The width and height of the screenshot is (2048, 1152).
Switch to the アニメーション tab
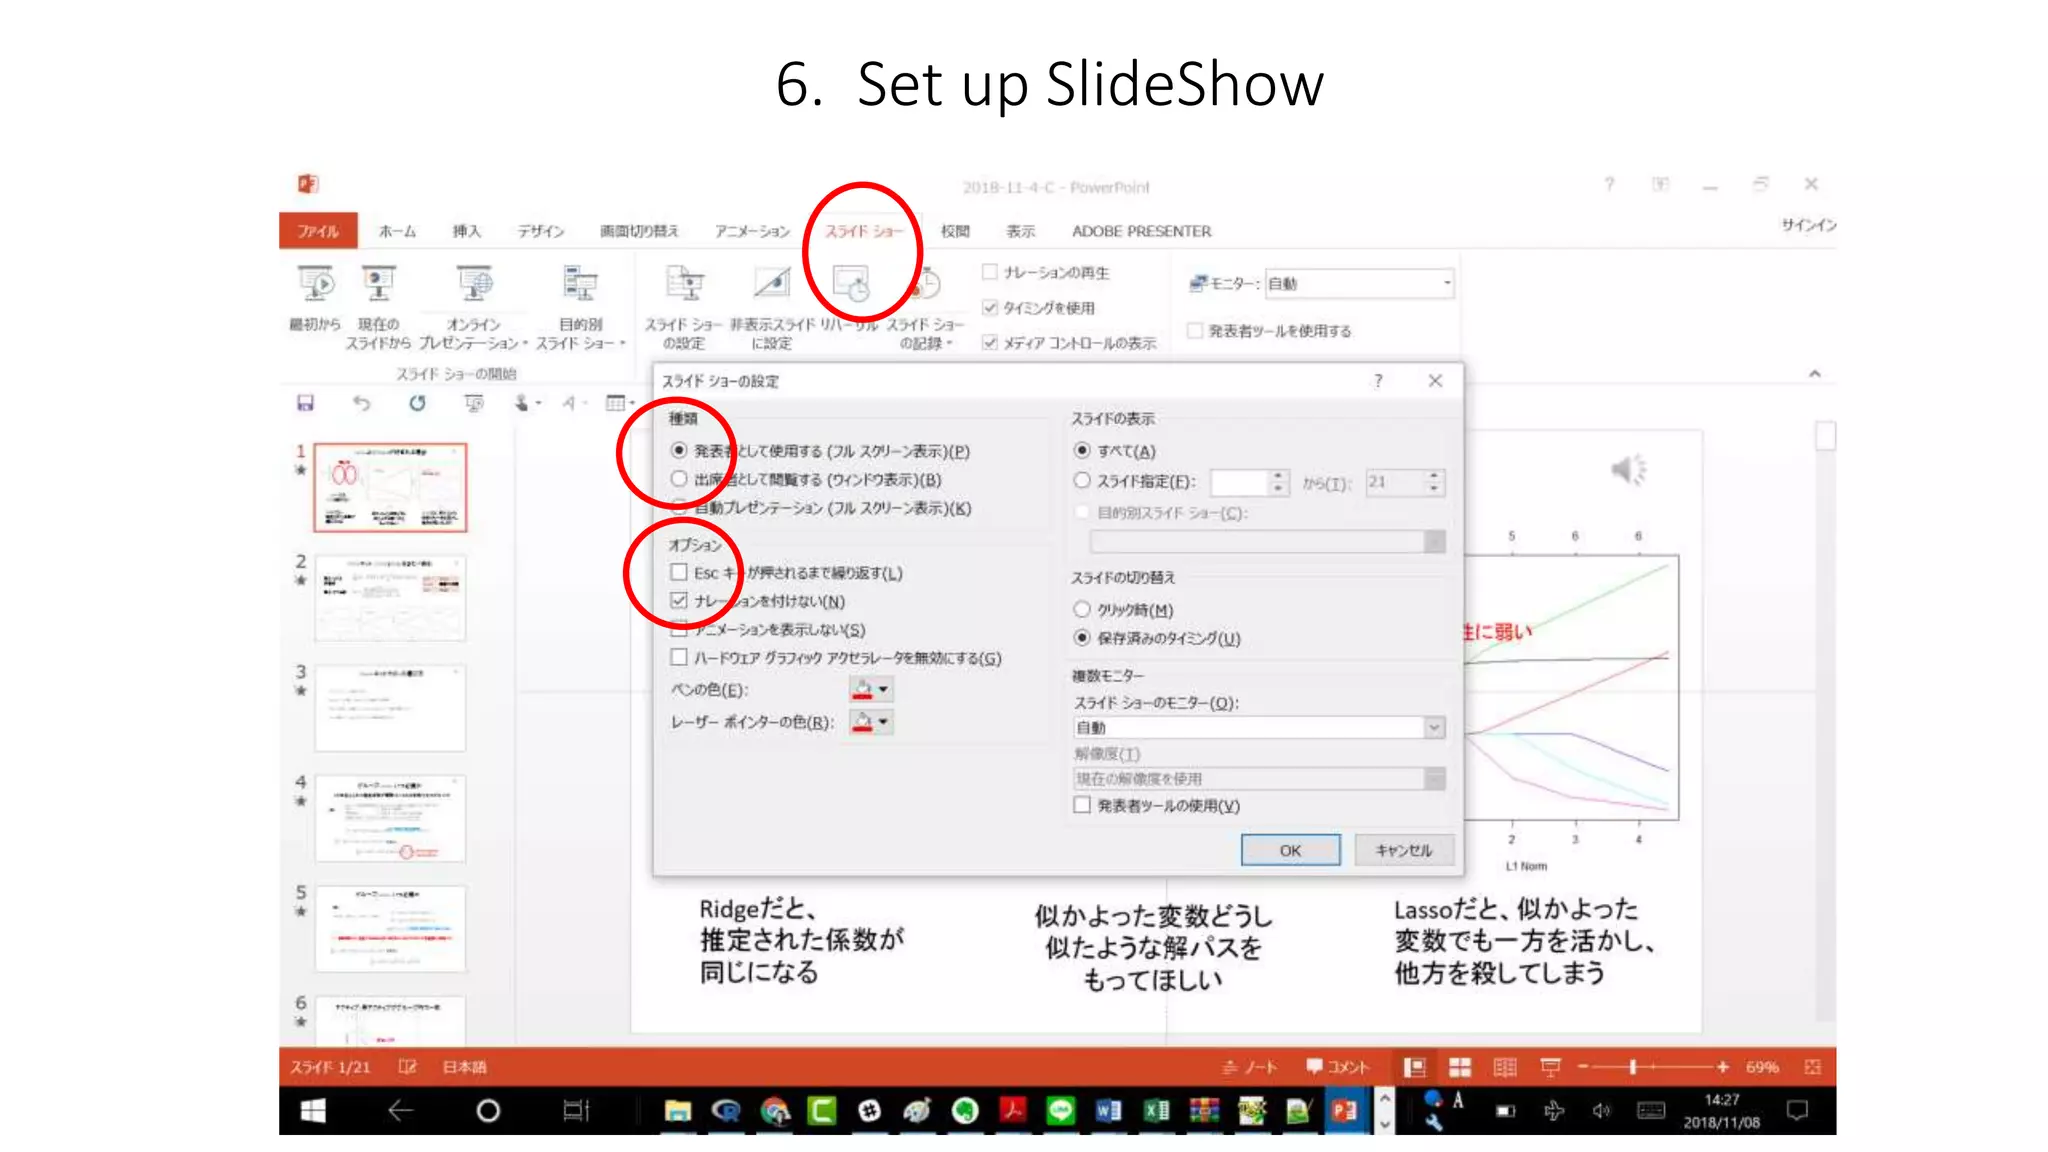click(x=752, y=231)
